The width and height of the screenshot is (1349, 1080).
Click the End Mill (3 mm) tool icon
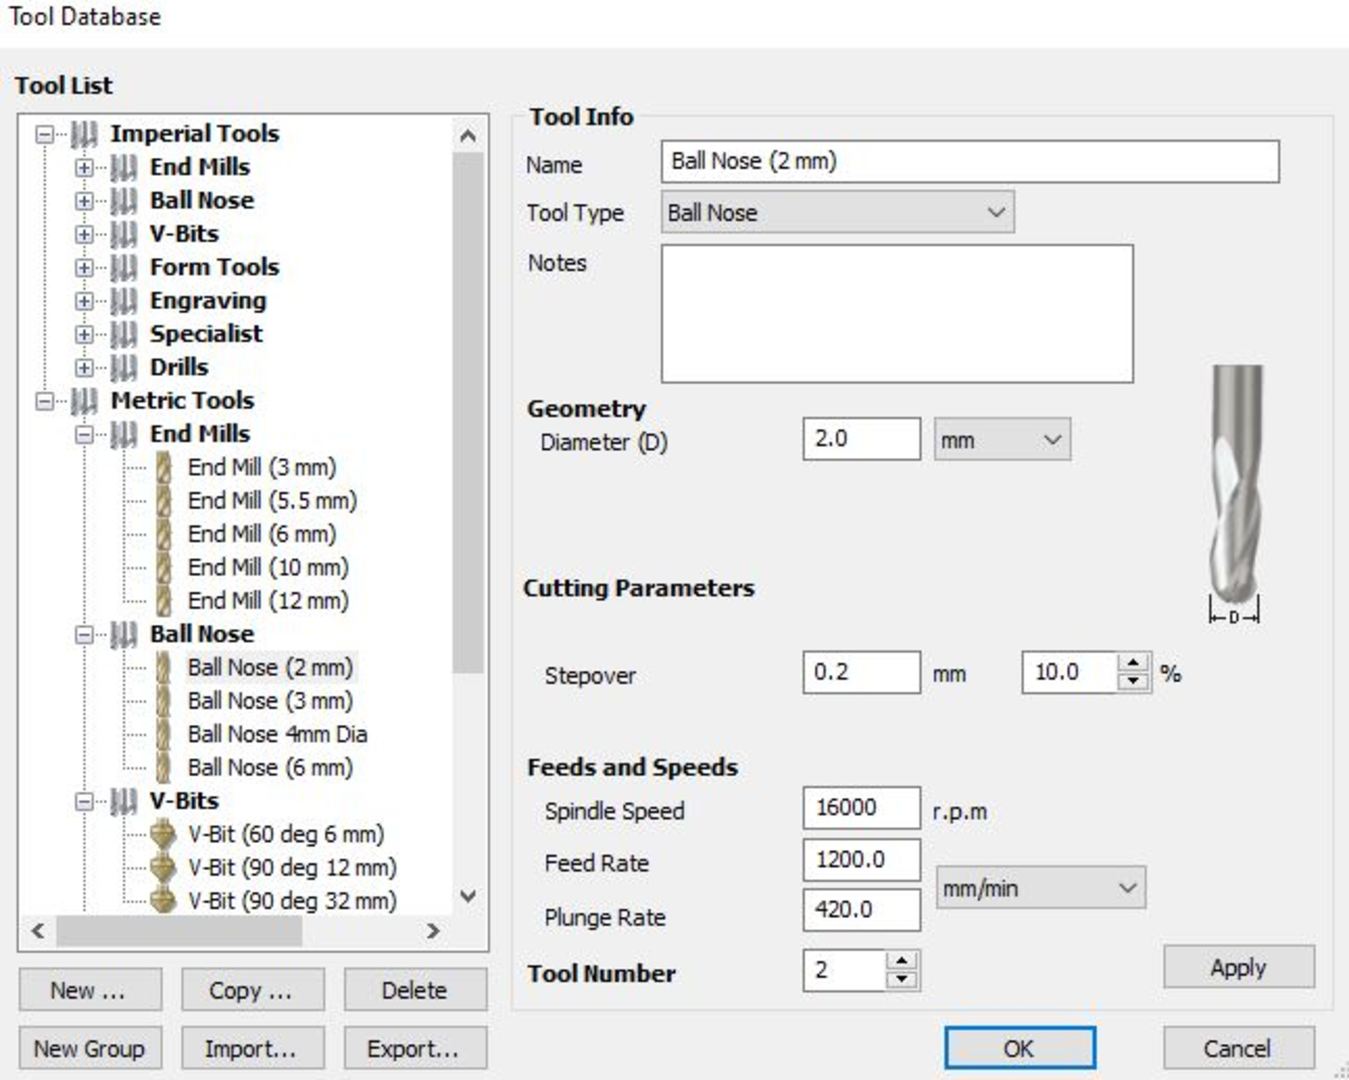click(163, 467)
